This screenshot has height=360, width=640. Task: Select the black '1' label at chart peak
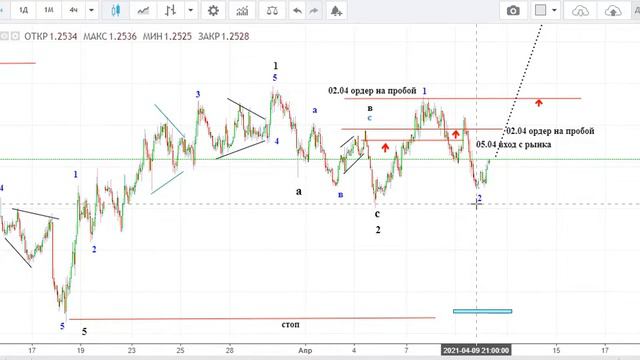coord(276,65)
